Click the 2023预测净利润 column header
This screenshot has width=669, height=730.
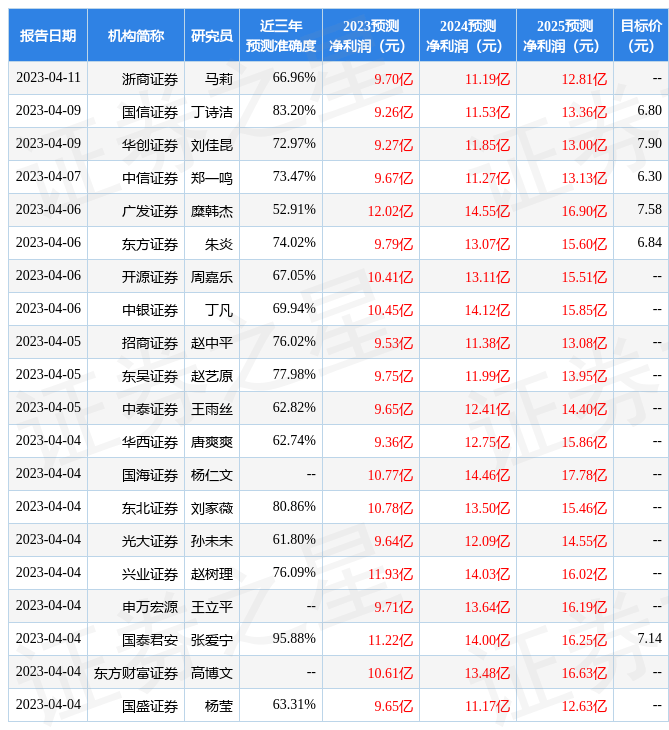[371, 35]
